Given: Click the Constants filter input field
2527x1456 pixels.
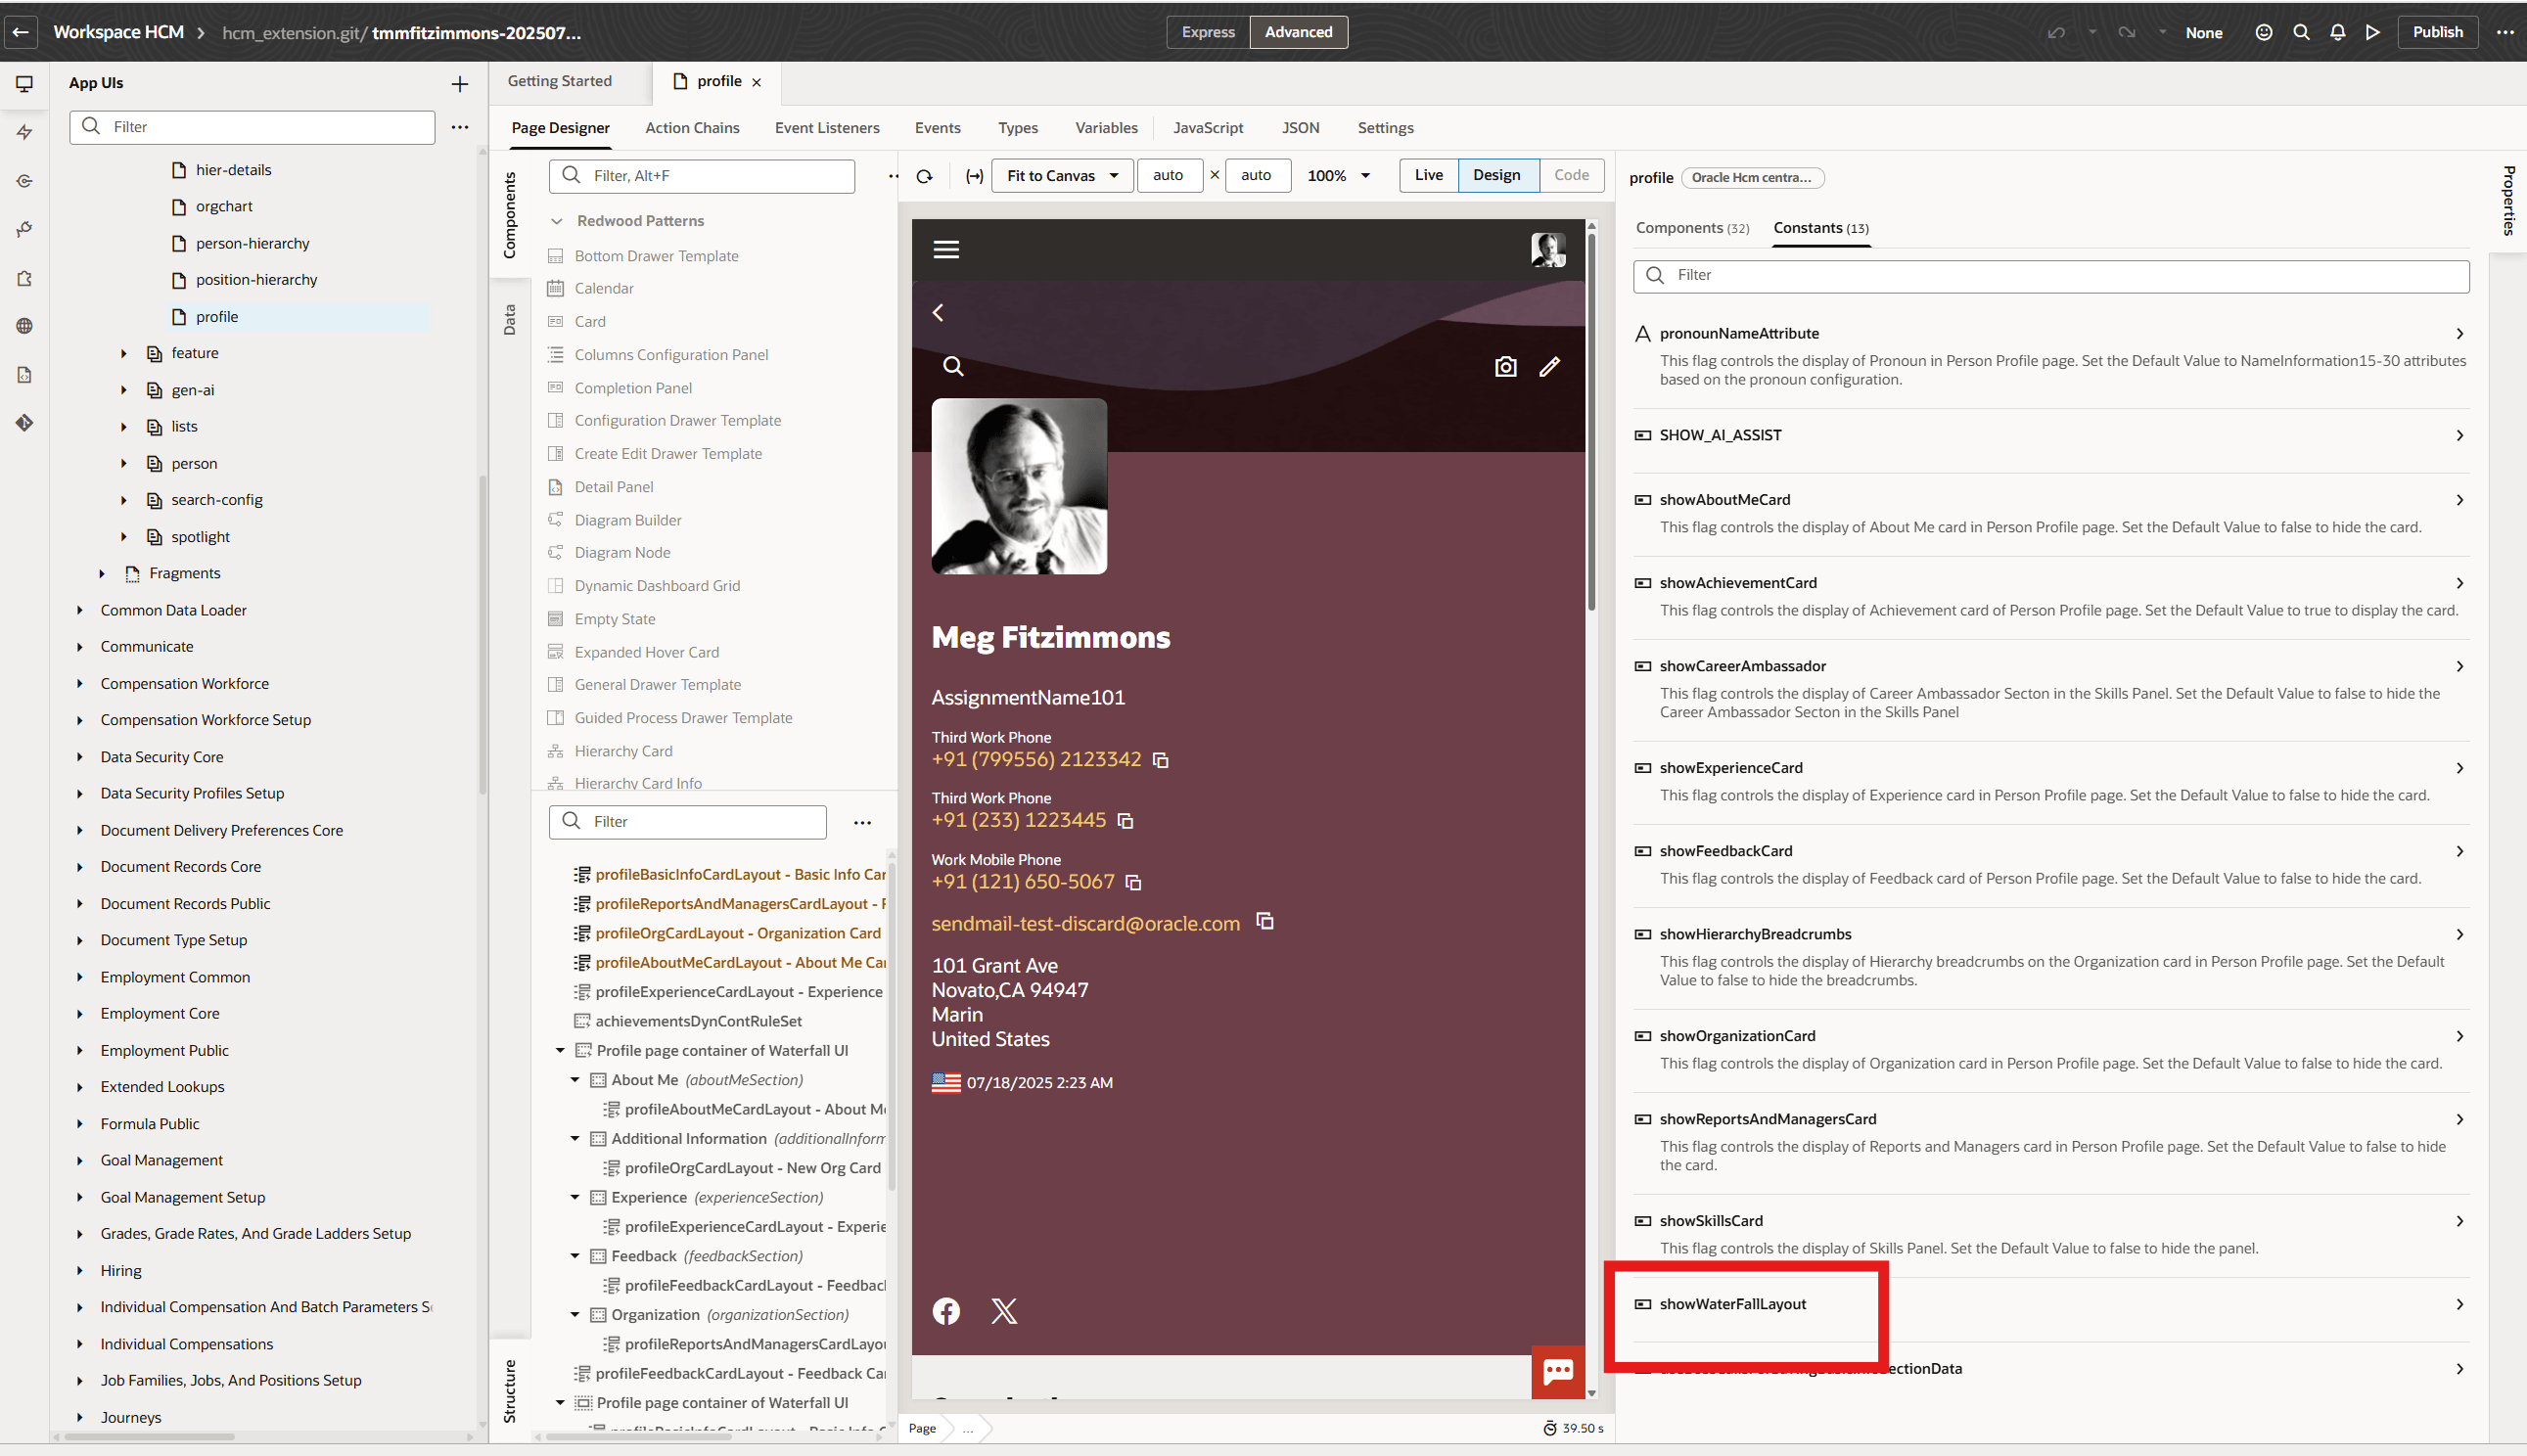Looking at the screenshot, I should coord(2060,276).
